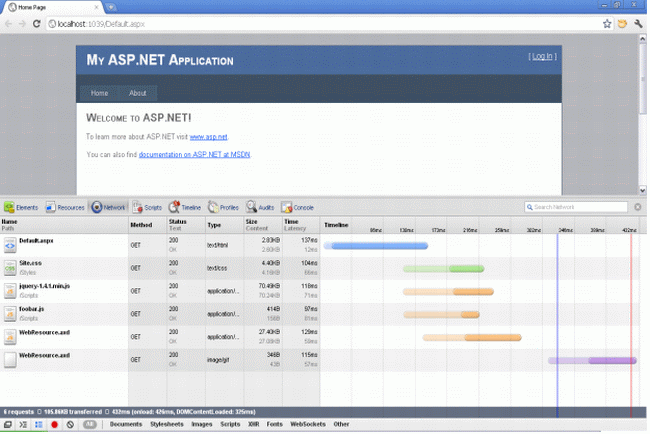Open the Home navigation menu item

(x=99, y=93)
